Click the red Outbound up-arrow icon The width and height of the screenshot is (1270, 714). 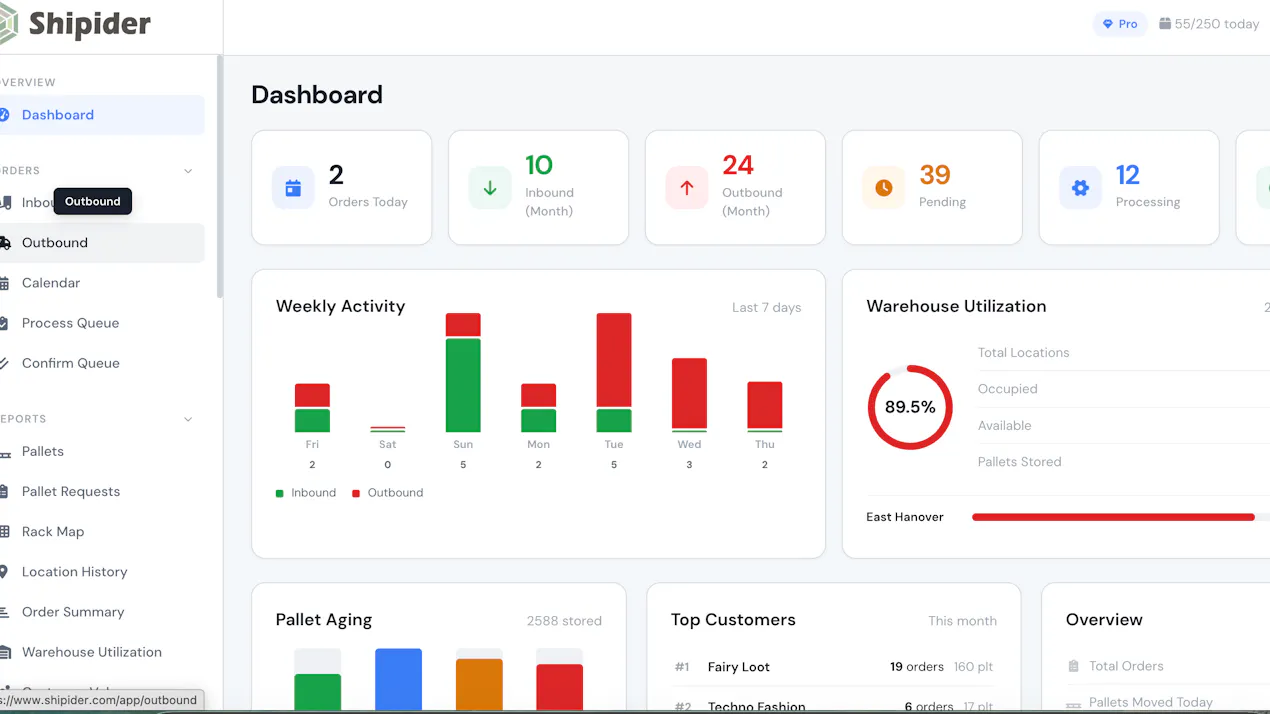[687, 188]
